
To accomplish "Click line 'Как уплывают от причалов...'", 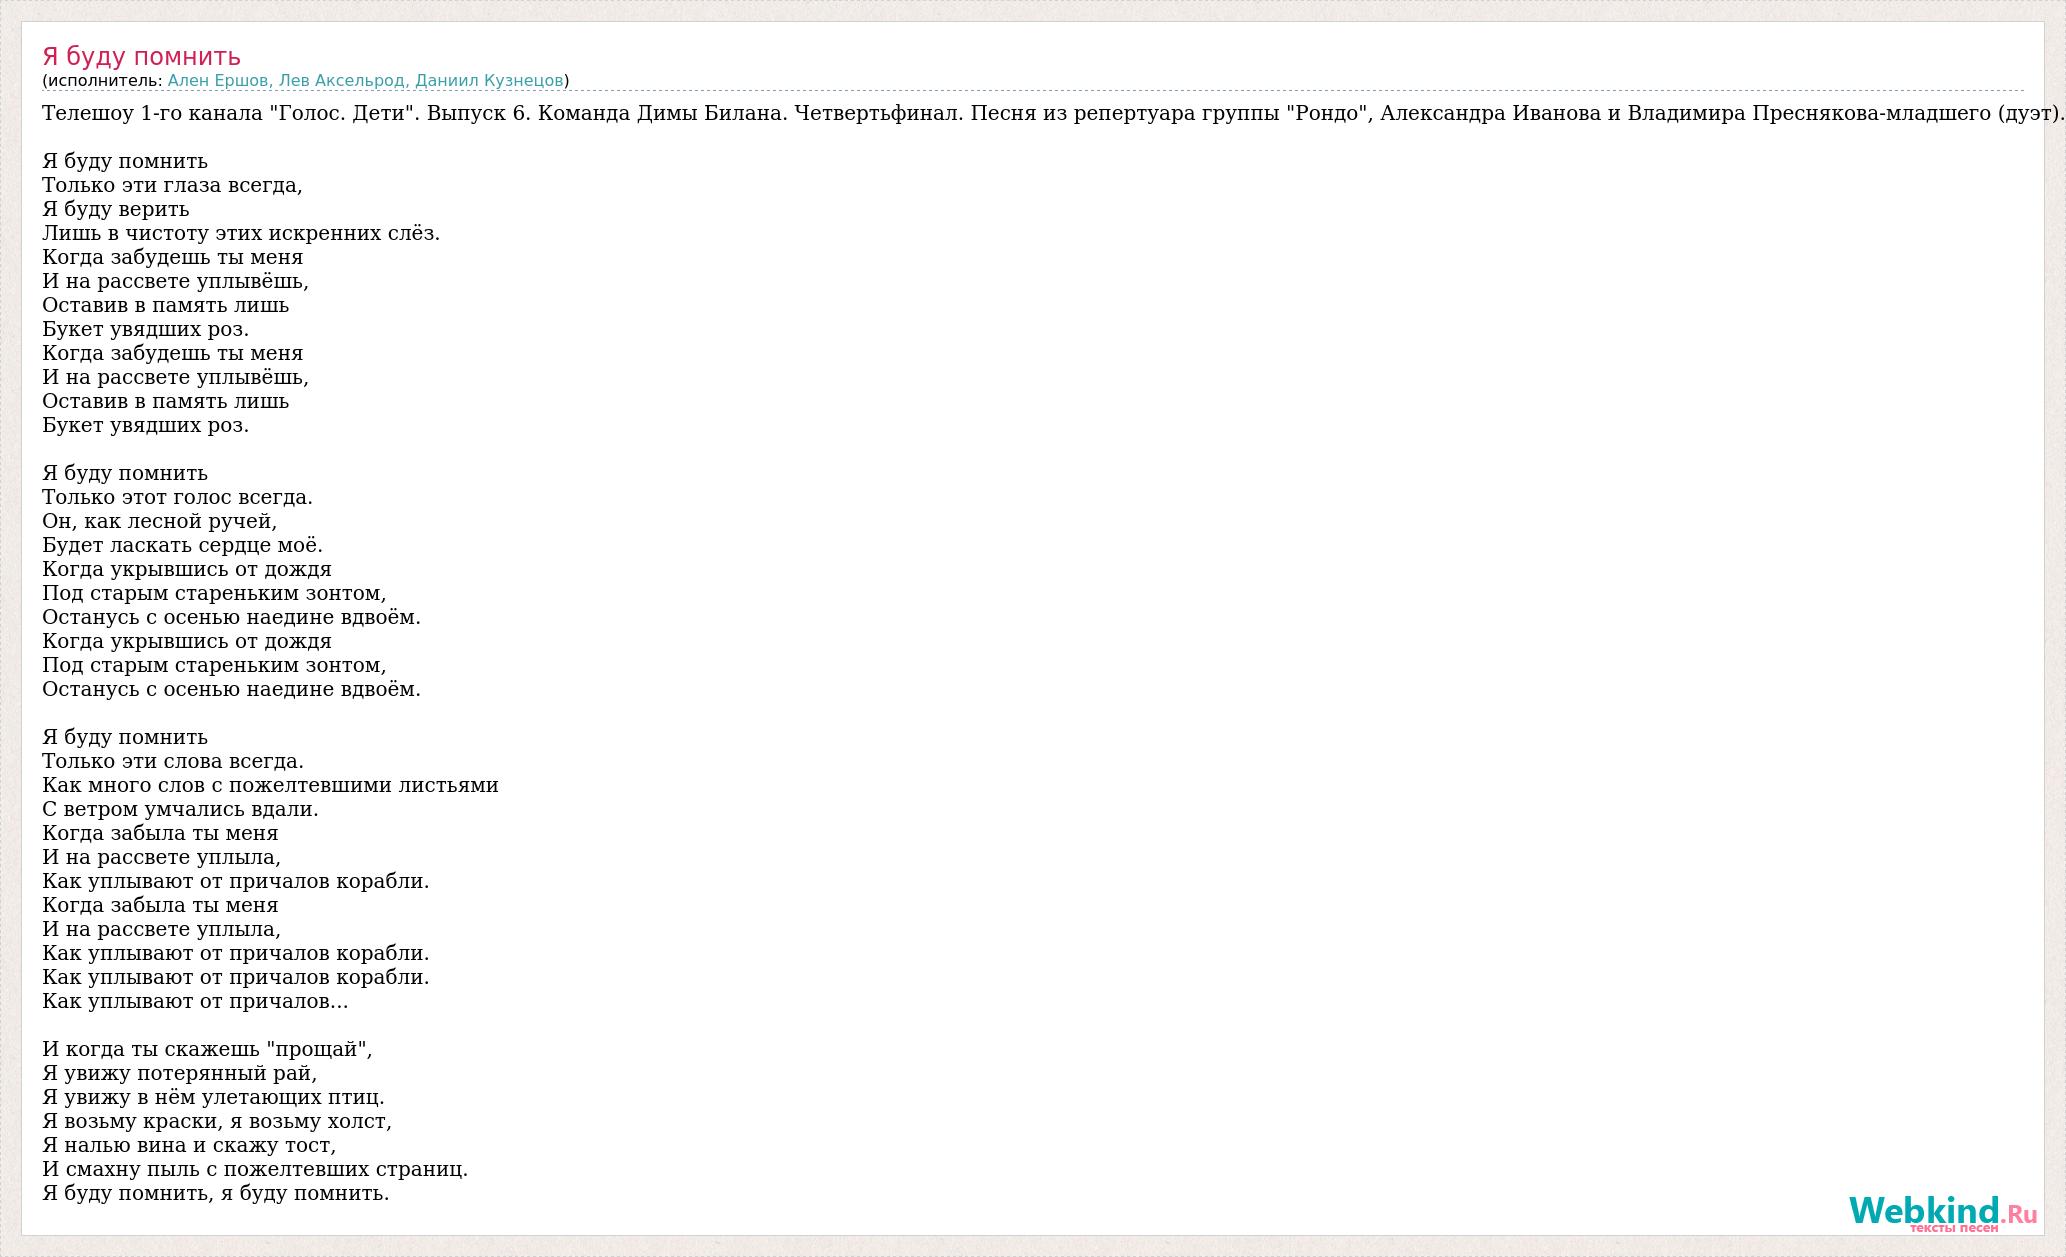I will [x=195, y=1001].
